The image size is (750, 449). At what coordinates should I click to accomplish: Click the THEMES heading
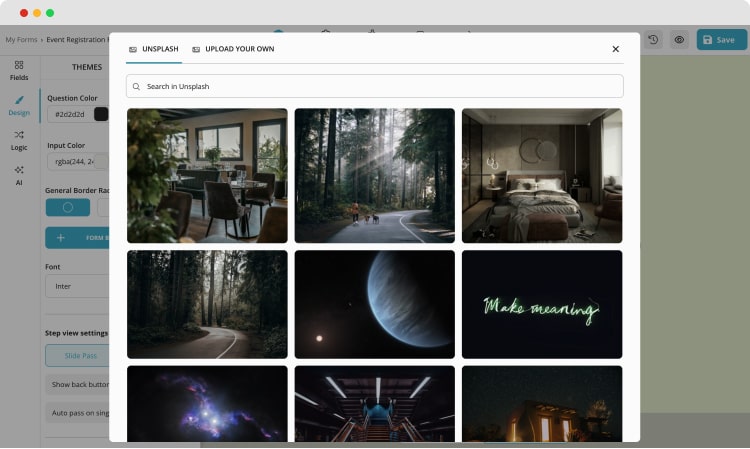pos(87,67)
